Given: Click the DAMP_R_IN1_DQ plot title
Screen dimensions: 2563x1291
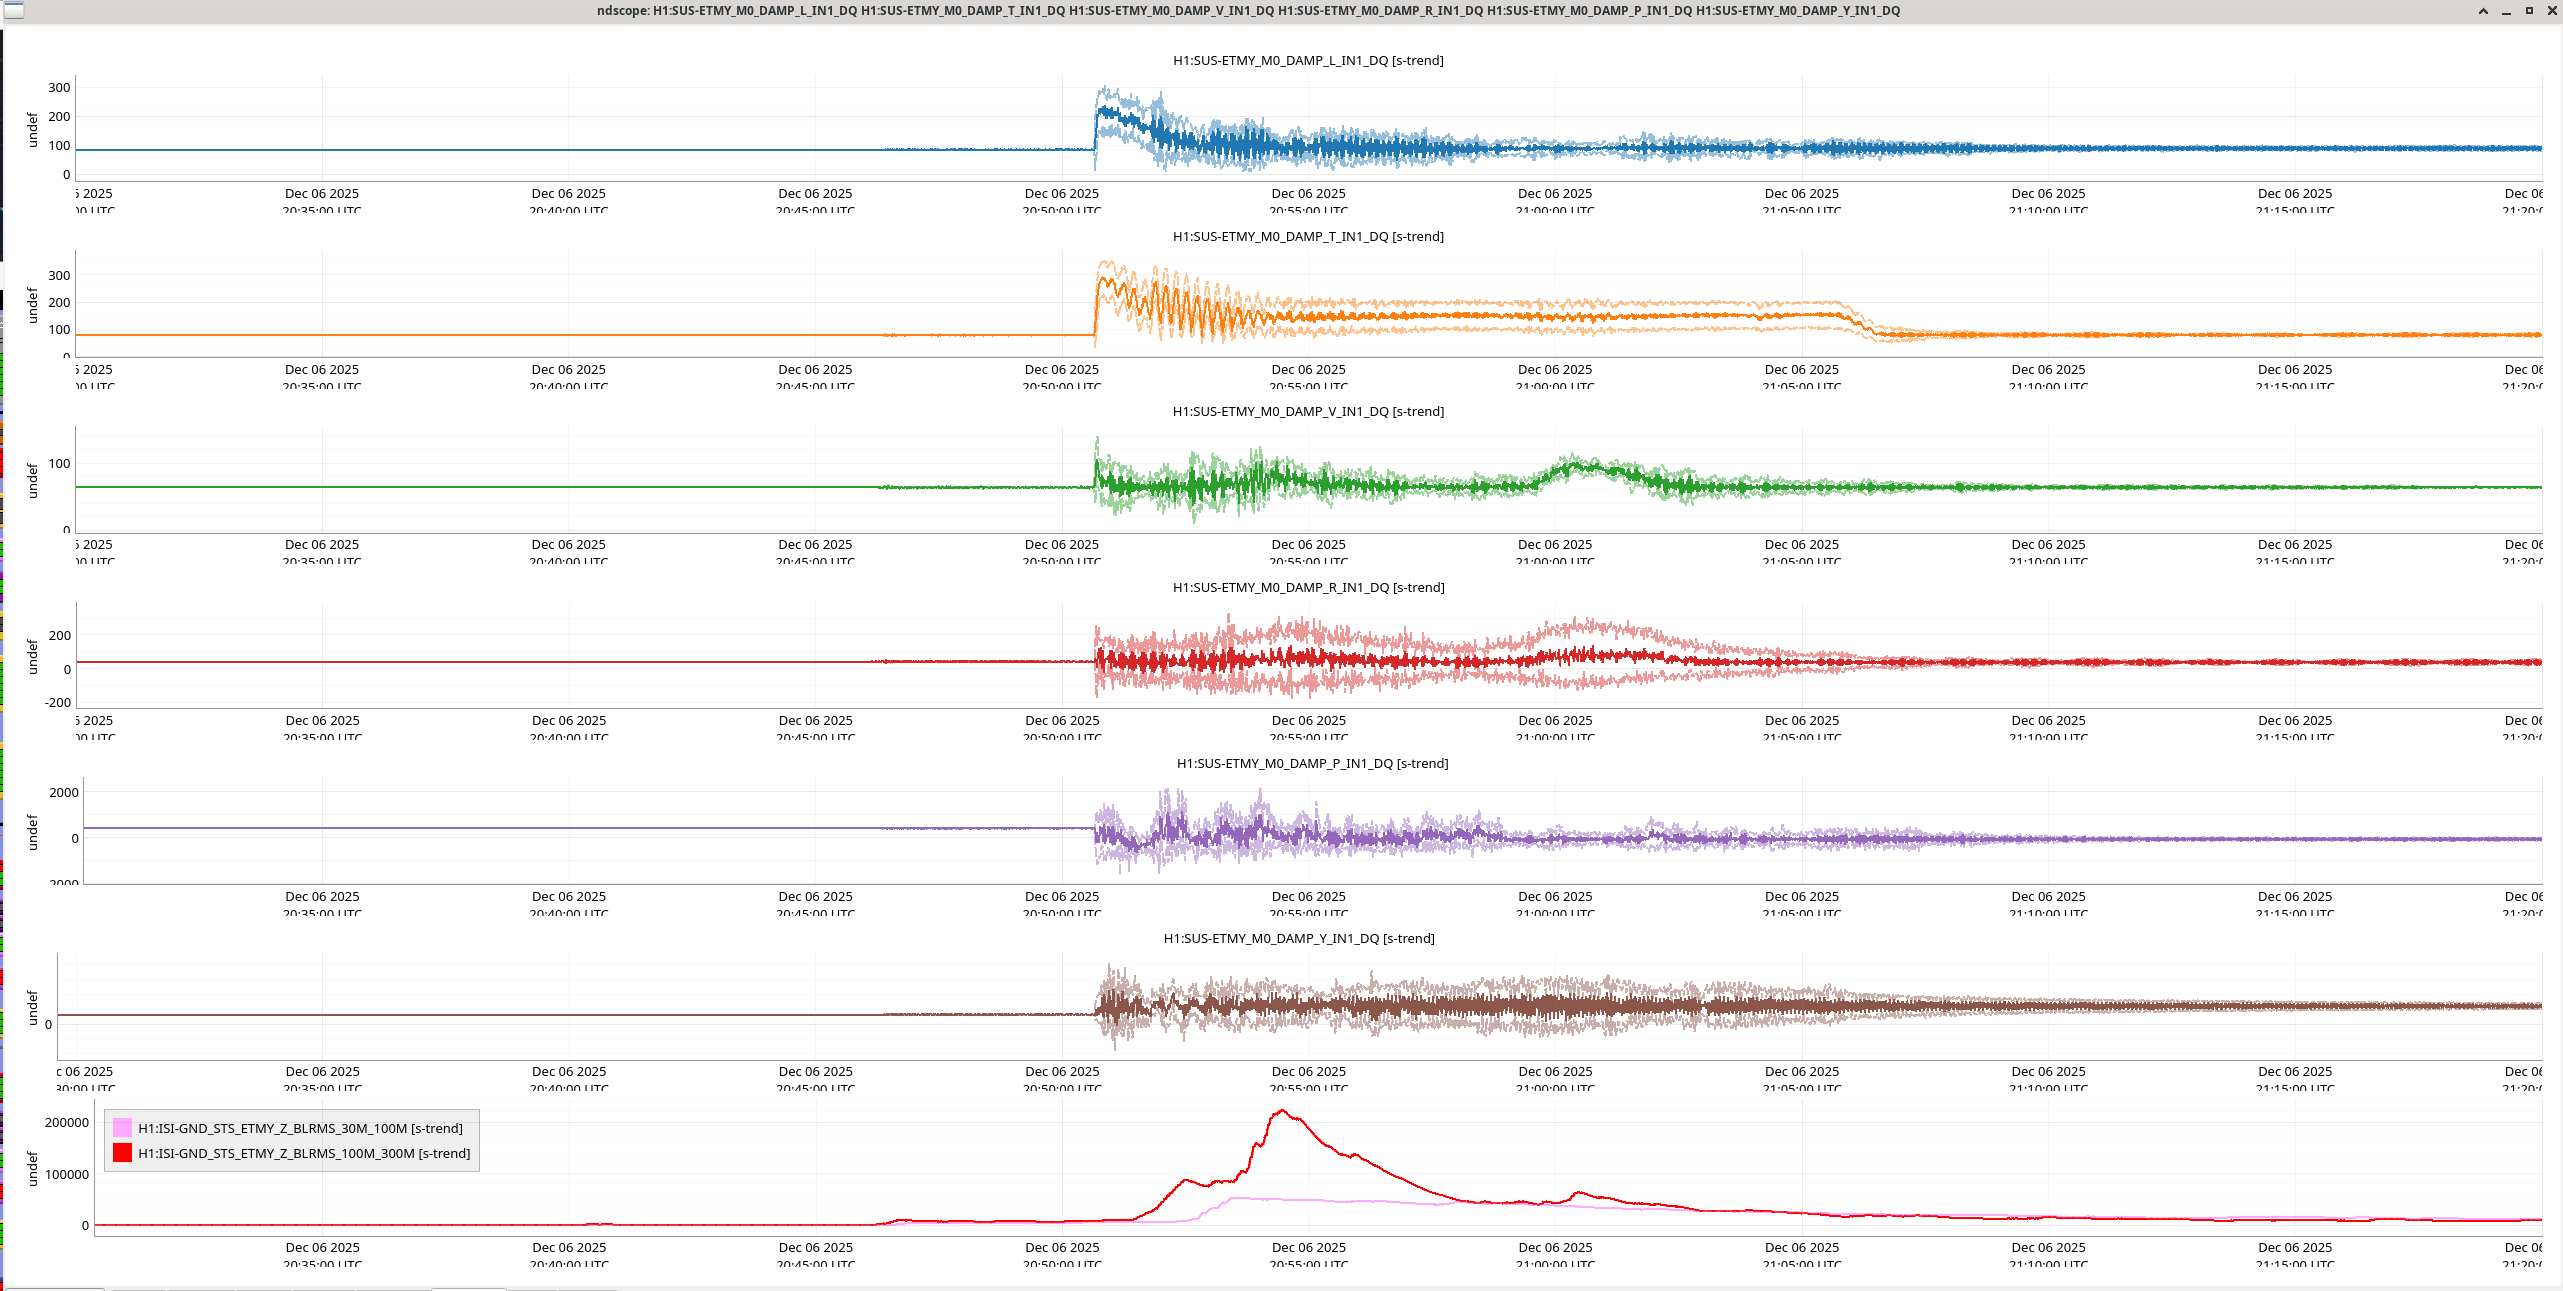Looking at the screenshot, I should click(x=1308, y=587).
